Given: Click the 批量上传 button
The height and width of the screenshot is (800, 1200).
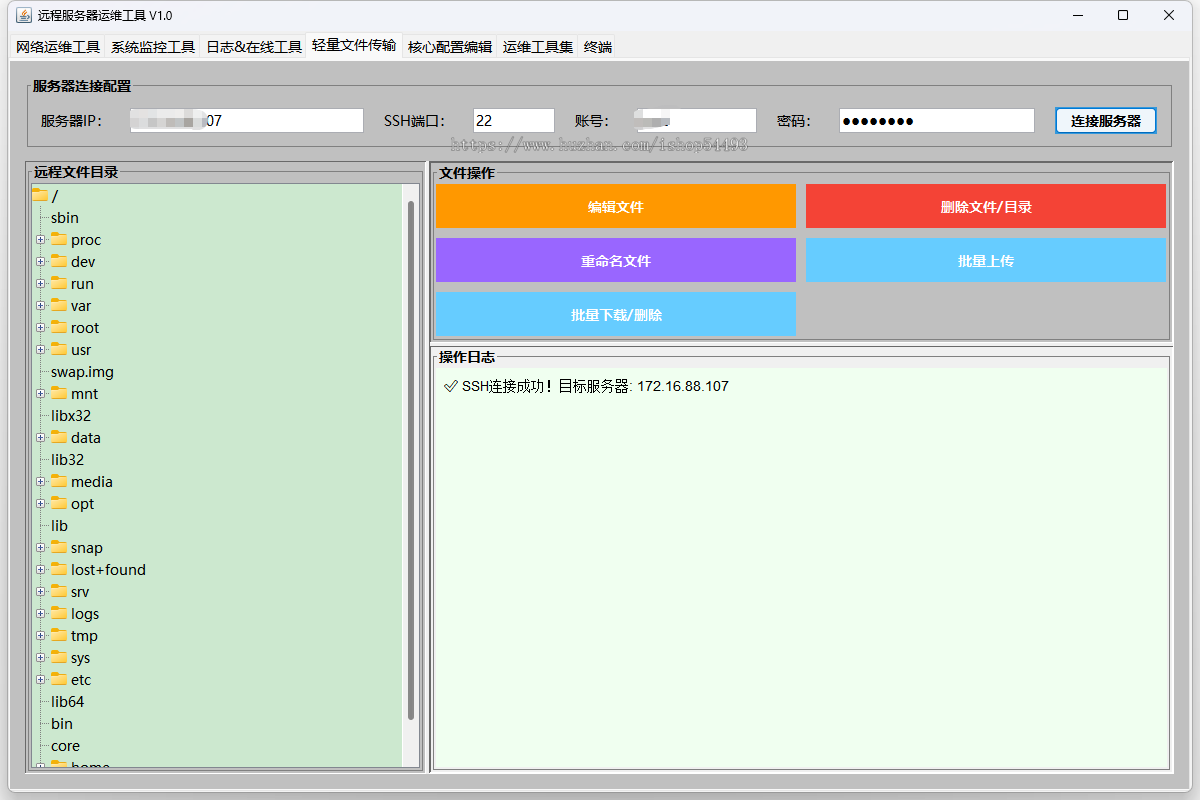Looking at the screenshot, I should tap(986, 260).
